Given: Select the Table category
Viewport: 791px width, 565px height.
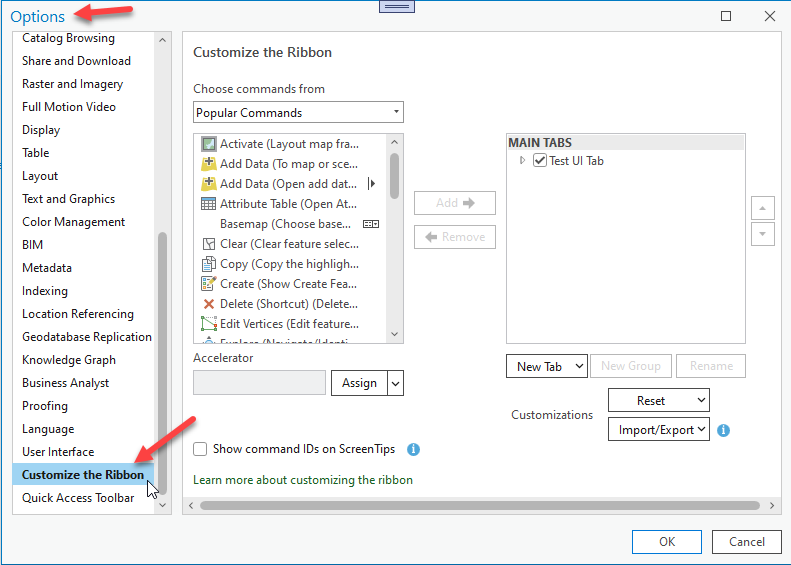Looking at the screenshot, I should tap(35, 153).
